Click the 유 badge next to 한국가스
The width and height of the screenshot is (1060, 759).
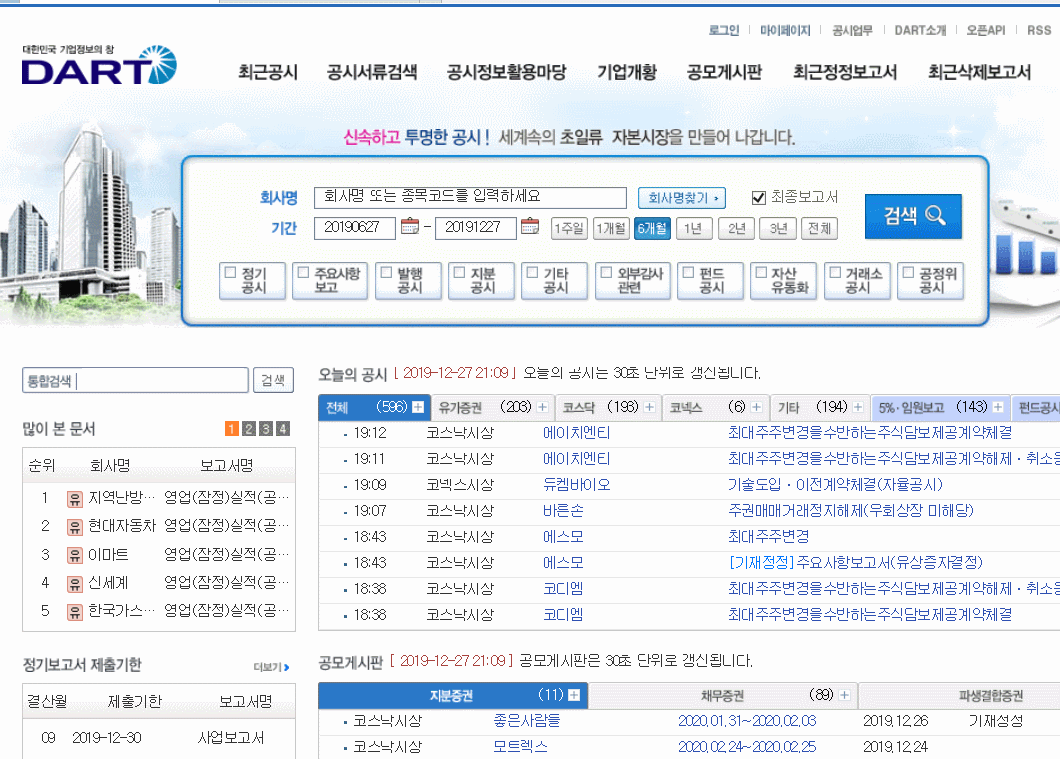[74, 612]
